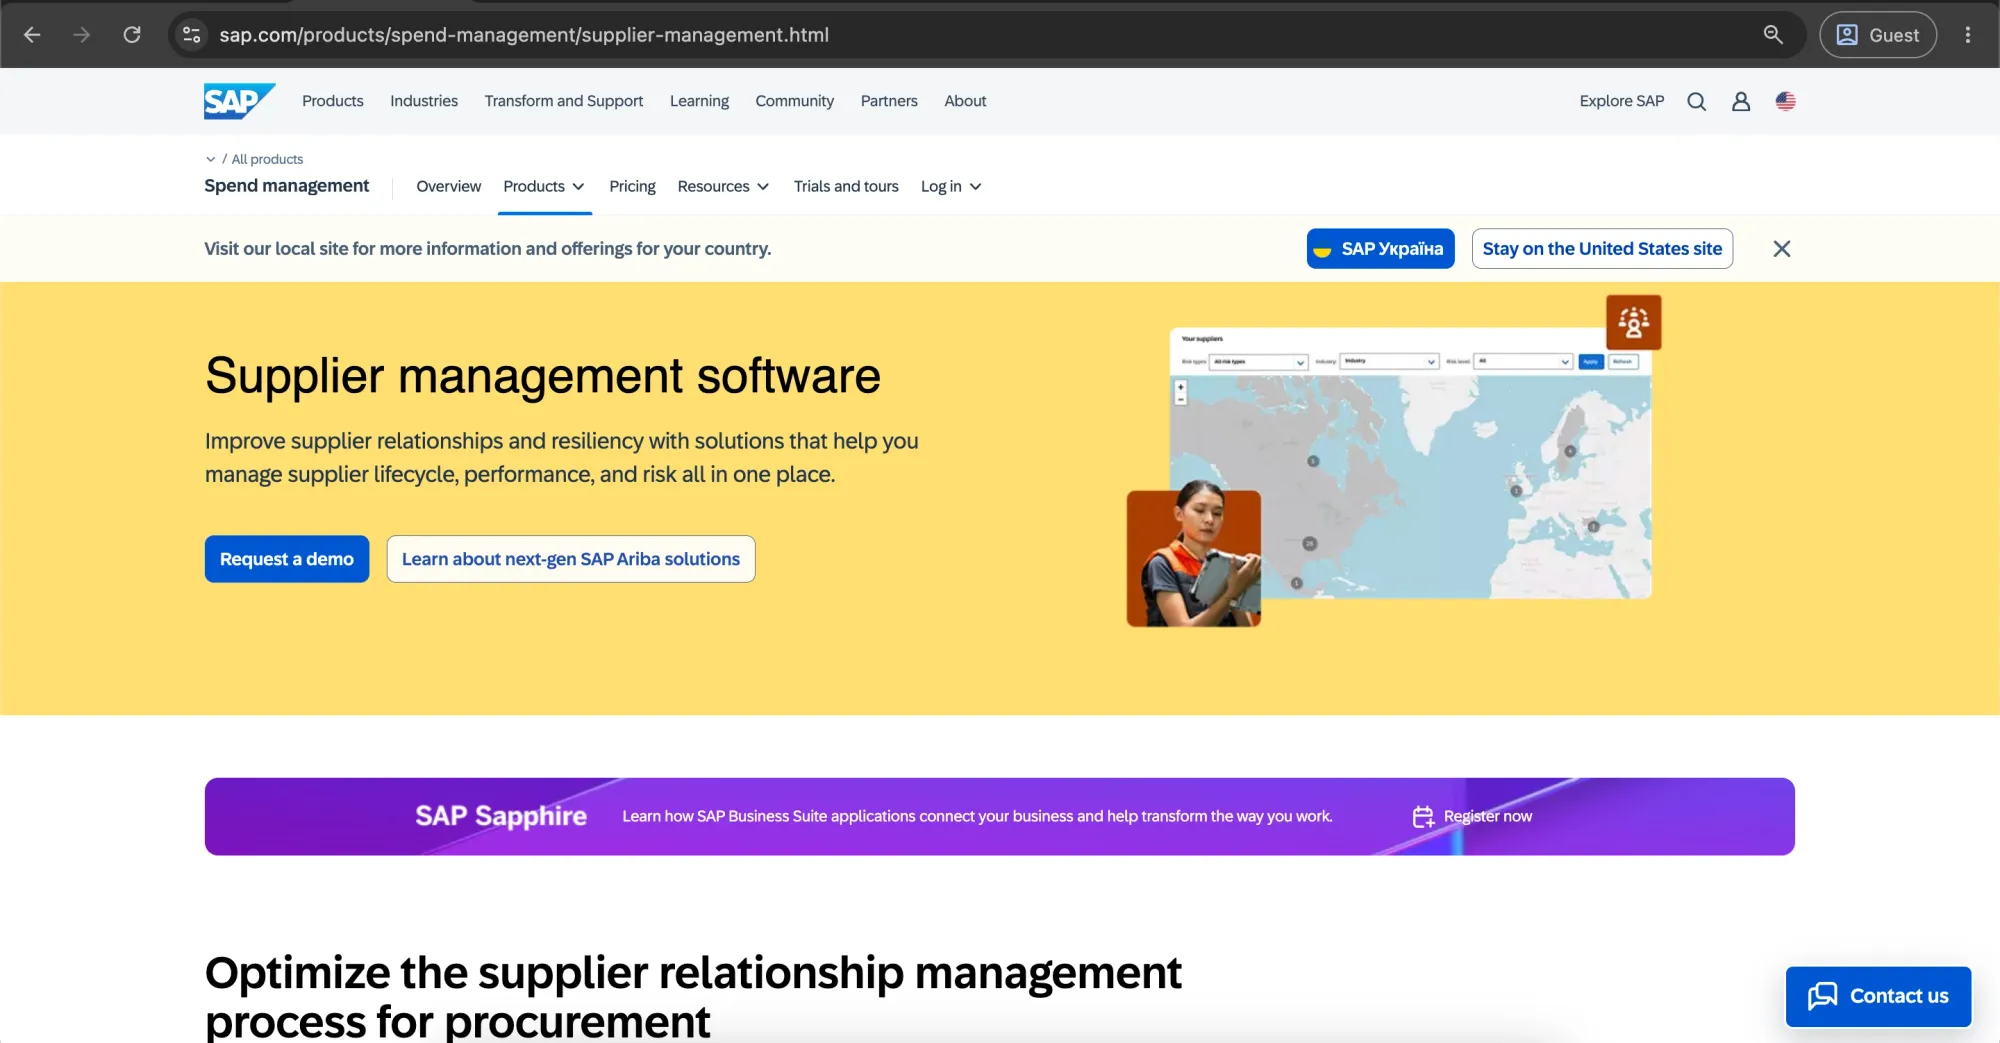Go back using the browser back arrow
Screen dimensions: 2000x1043
pyautogui.click(x=32, y=35)
